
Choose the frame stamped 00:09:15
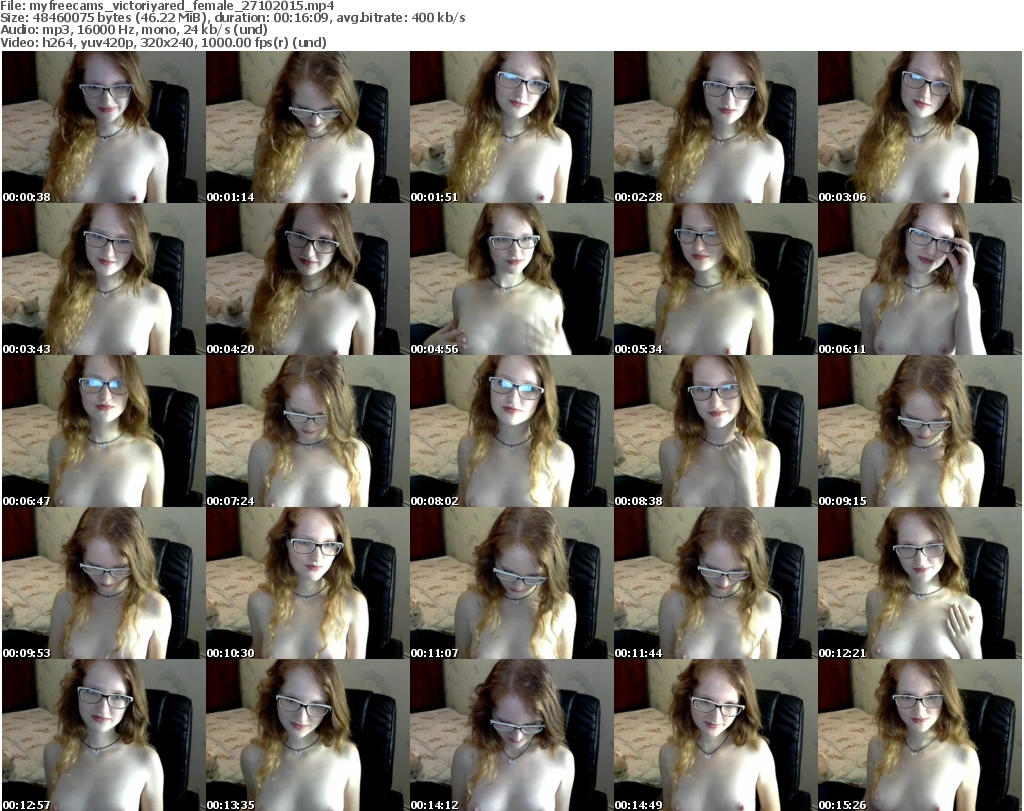(920, 432)
